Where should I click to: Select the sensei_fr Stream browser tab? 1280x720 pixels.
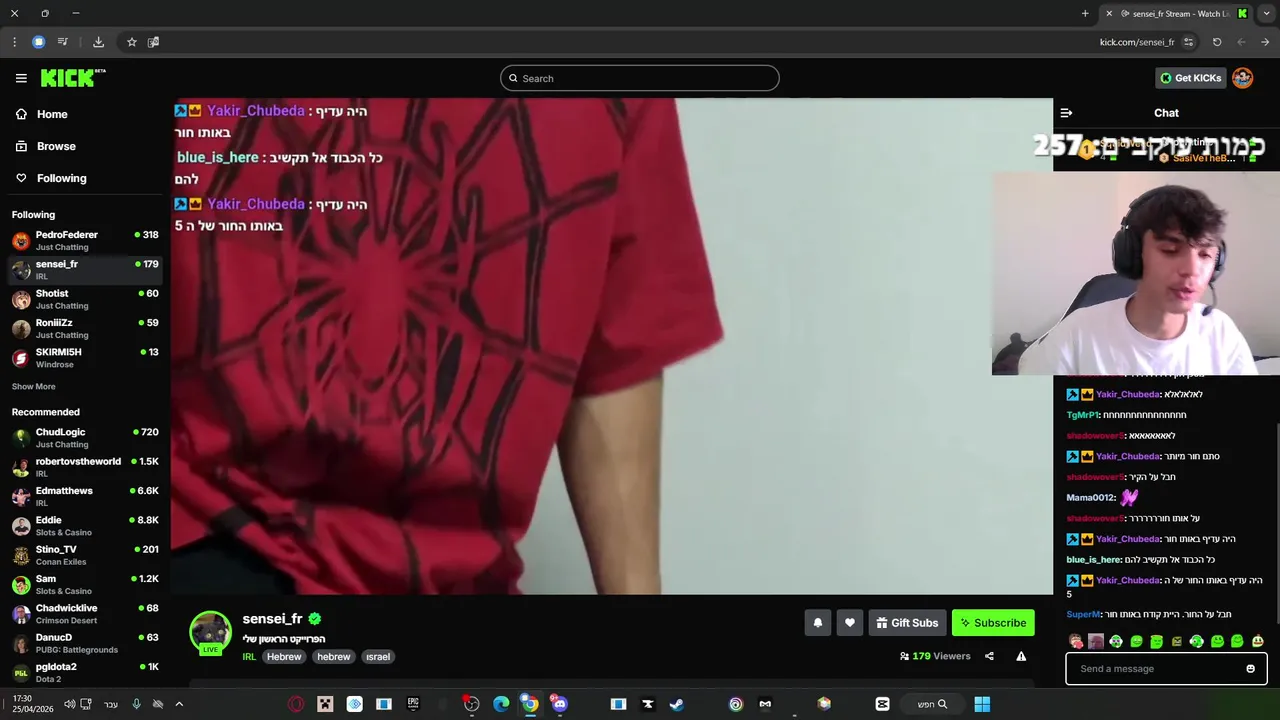tap(1176, 13)
